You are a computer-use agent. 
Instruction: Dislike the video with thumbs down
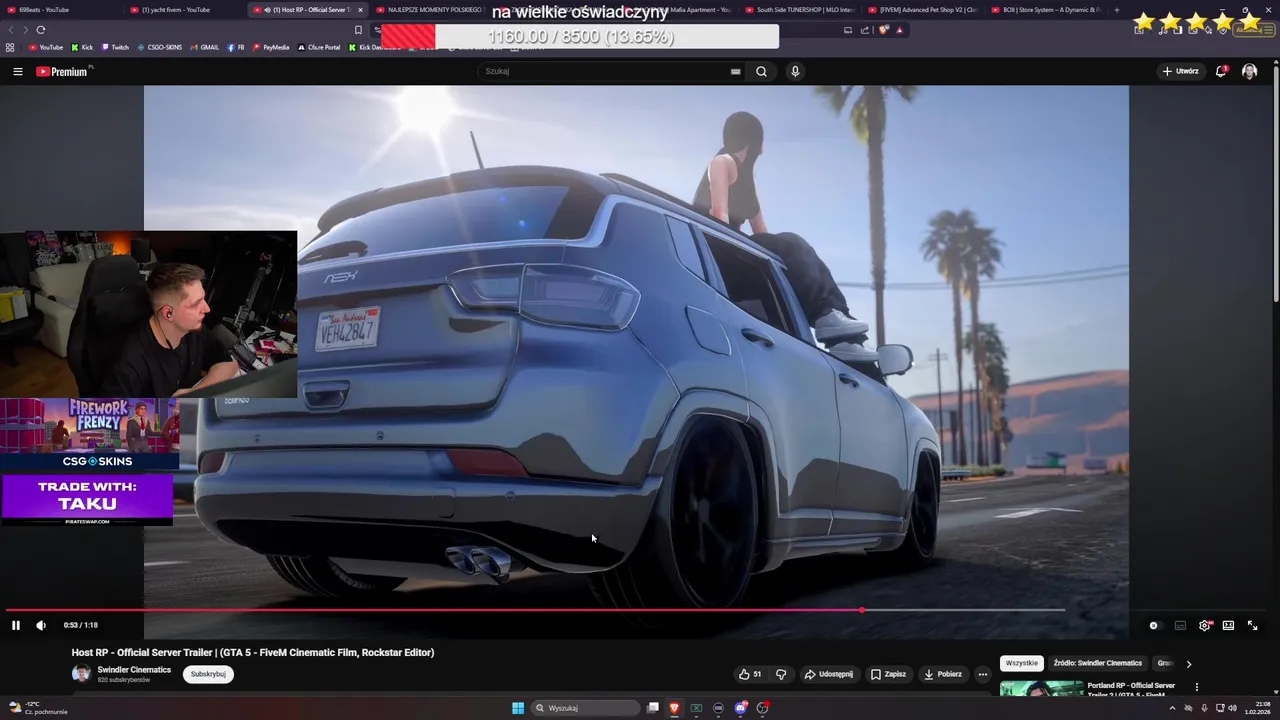coord(781,674)
